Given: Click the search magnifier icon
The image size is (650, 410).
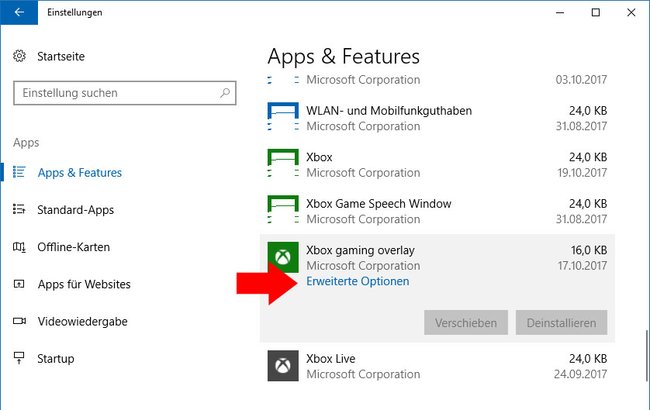Looking at the screenshot, I should click(225, 92).
